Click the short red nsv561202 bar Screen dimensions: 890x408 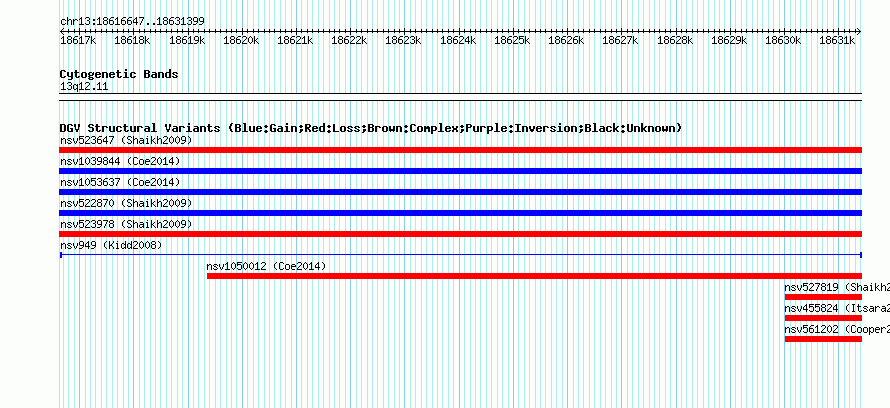tap(823, 339)
